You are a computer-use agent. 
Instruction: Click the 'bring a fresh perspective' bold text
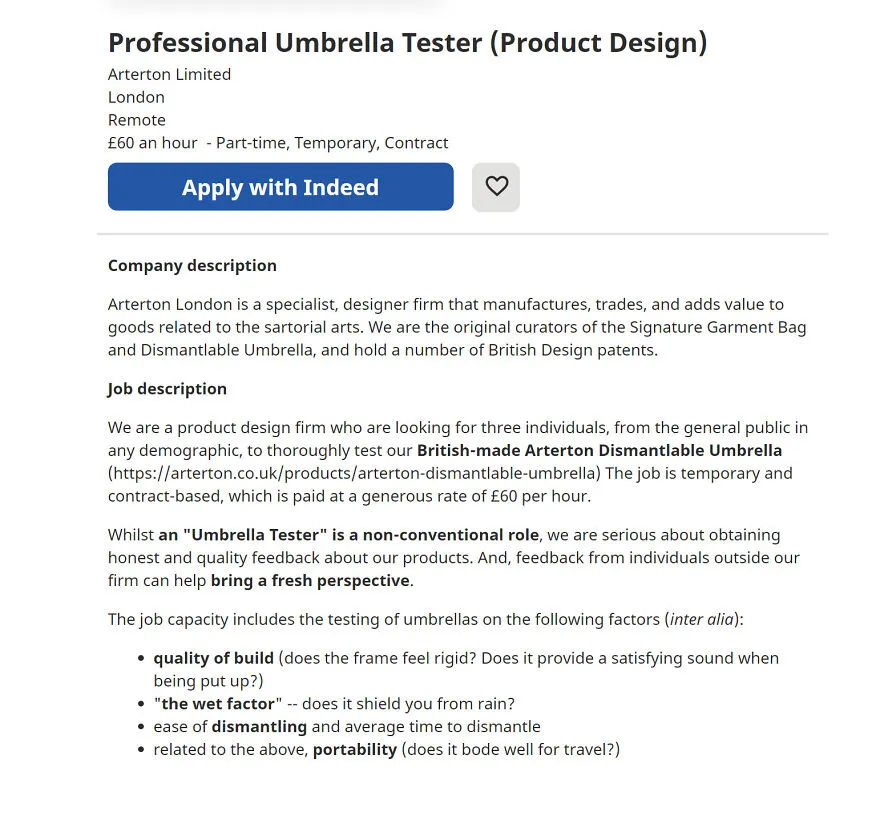coord(310,581)
